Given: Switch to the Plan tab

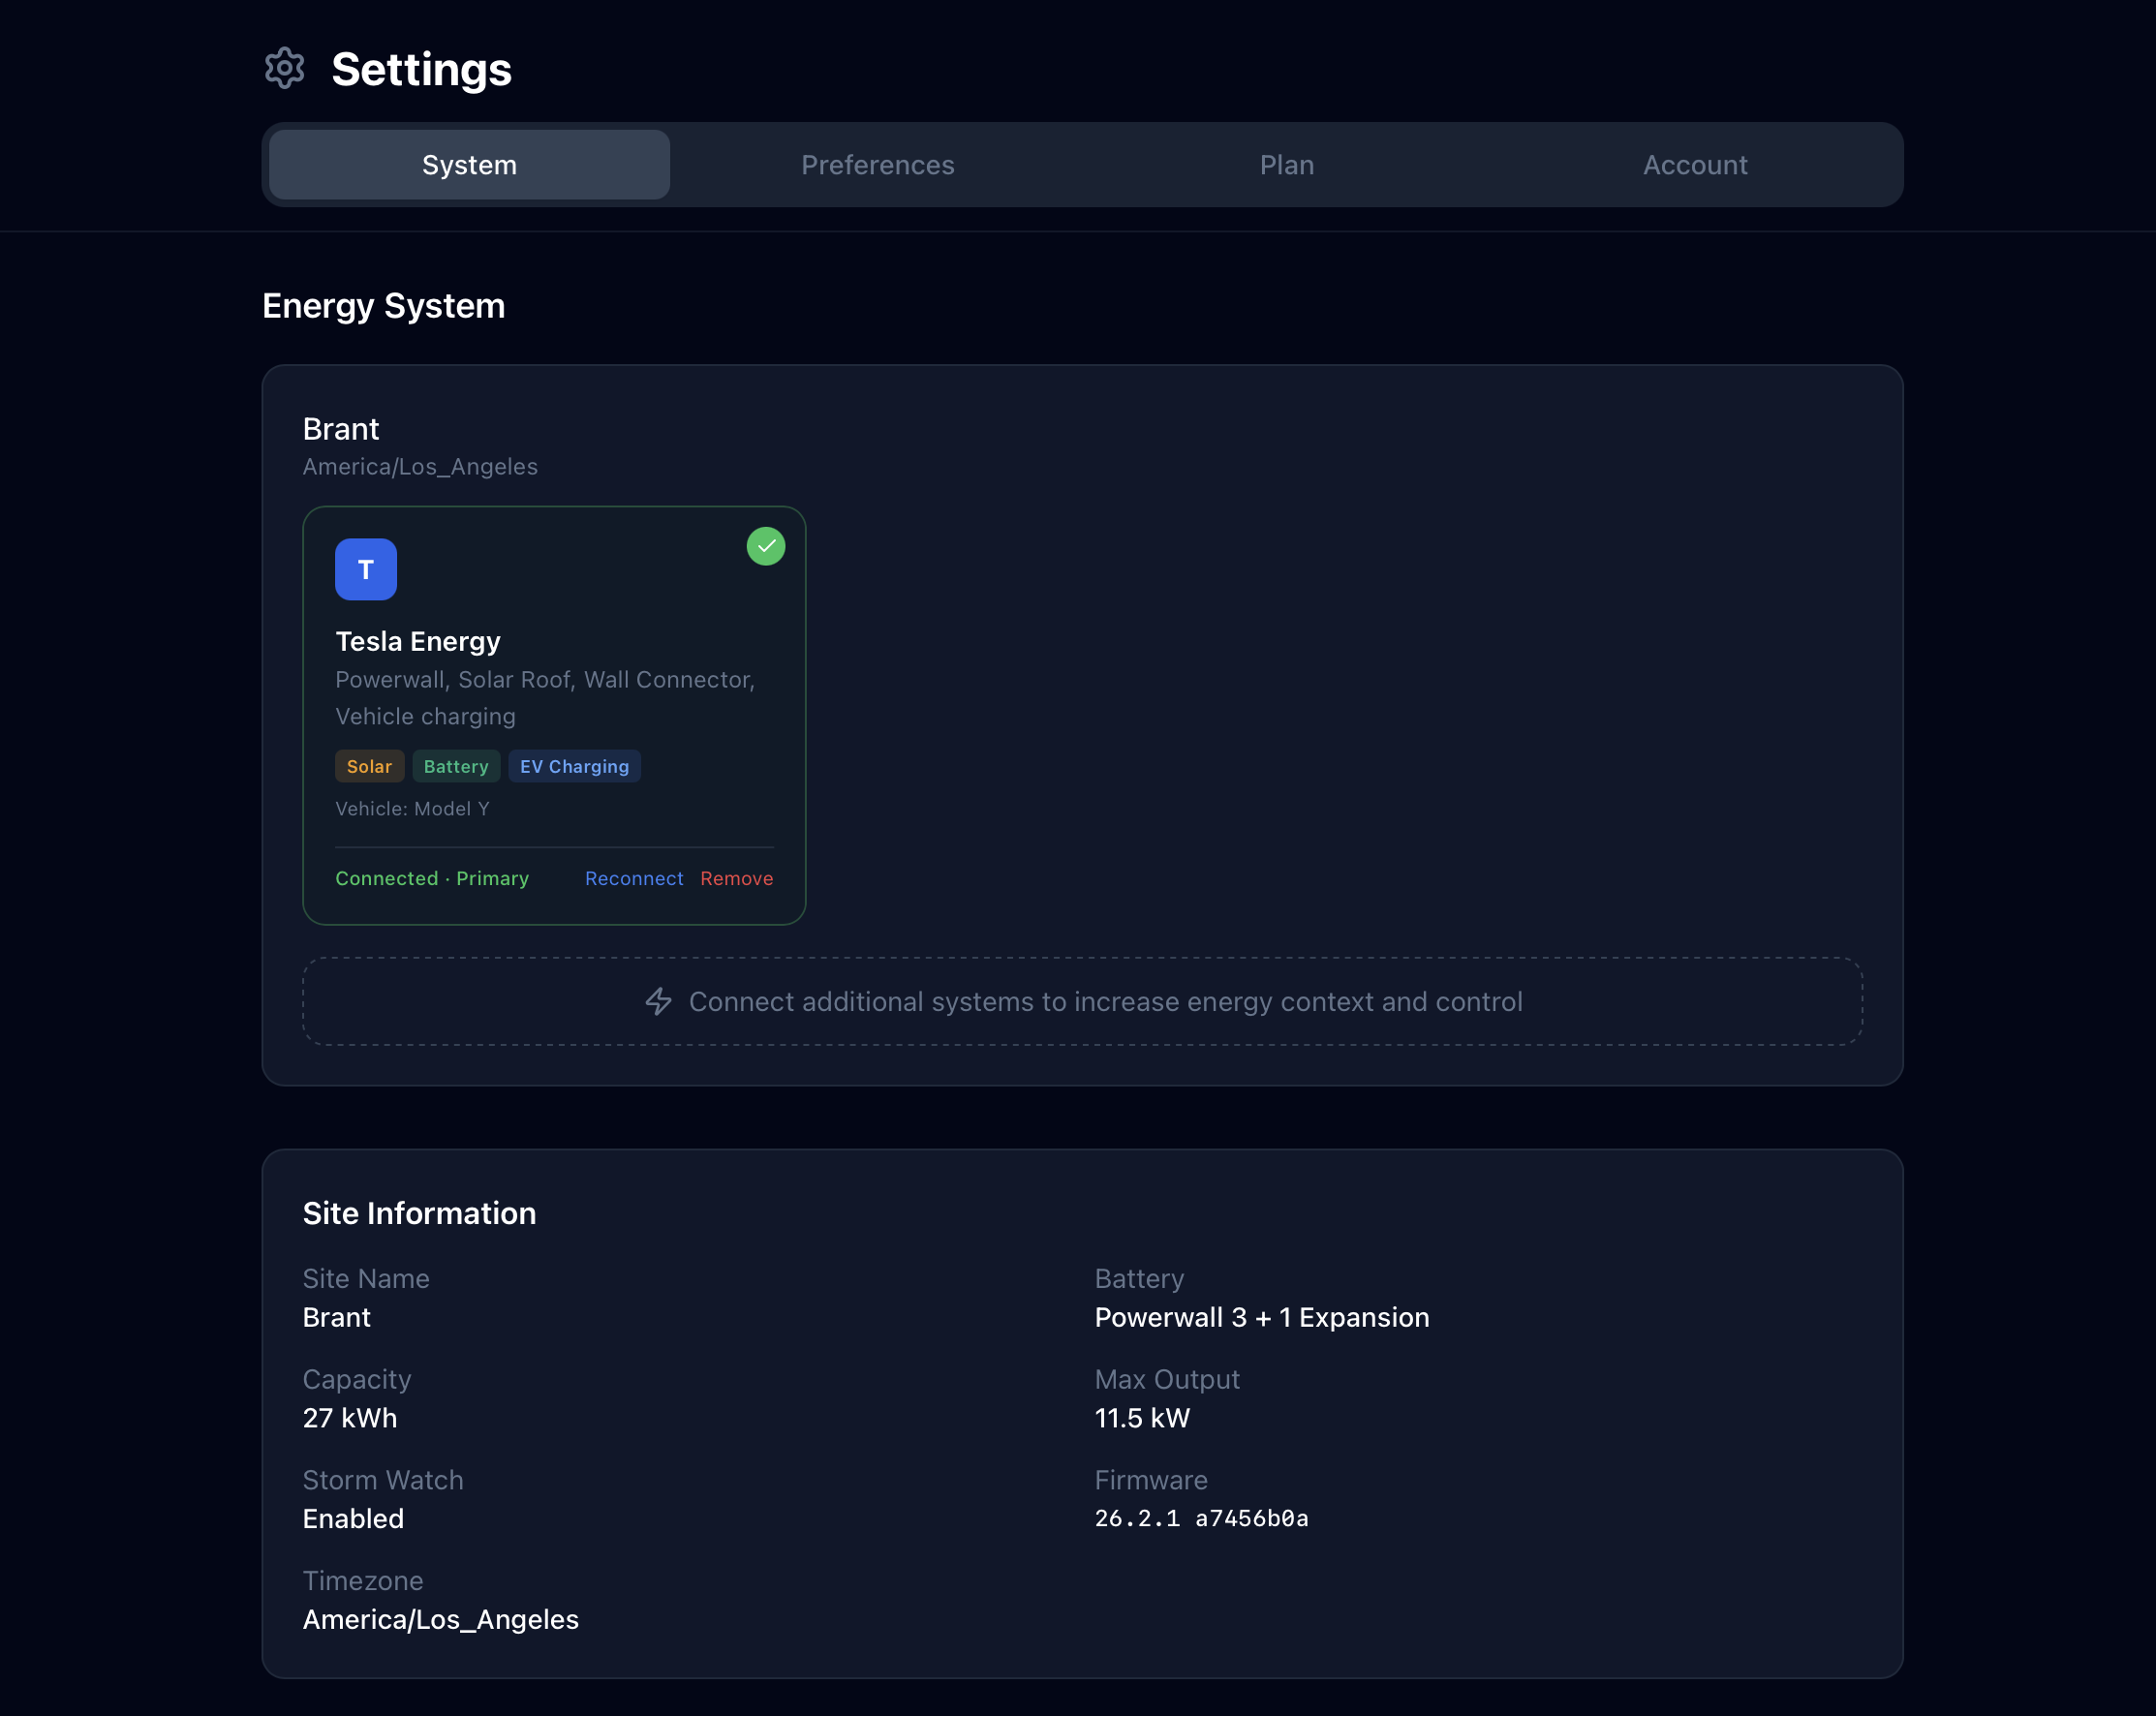Looking at the screenshot, I should pyautogui.click(x=1286, y=164).
